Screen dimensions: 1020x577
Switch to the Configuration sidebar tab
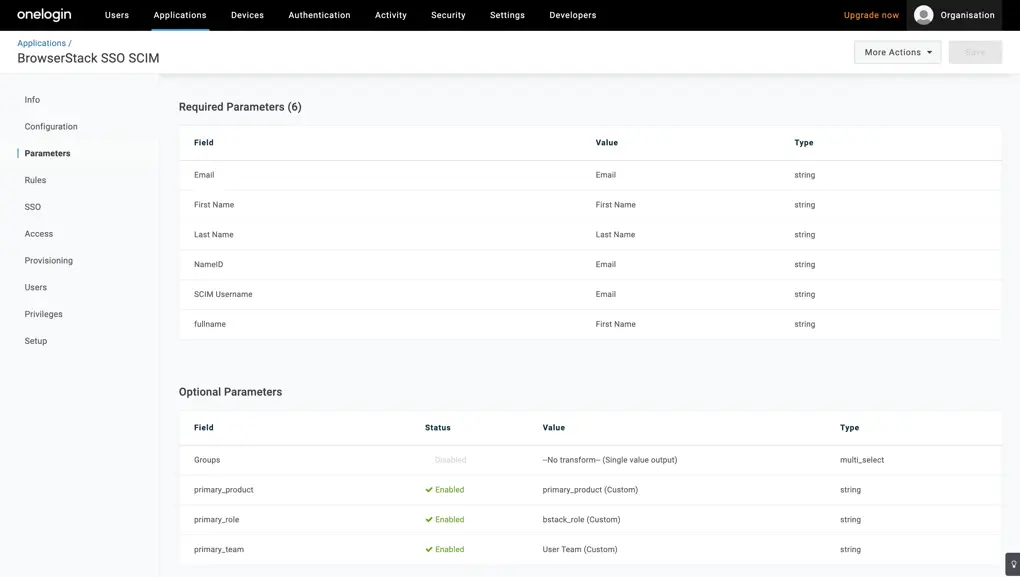[51, 127]
